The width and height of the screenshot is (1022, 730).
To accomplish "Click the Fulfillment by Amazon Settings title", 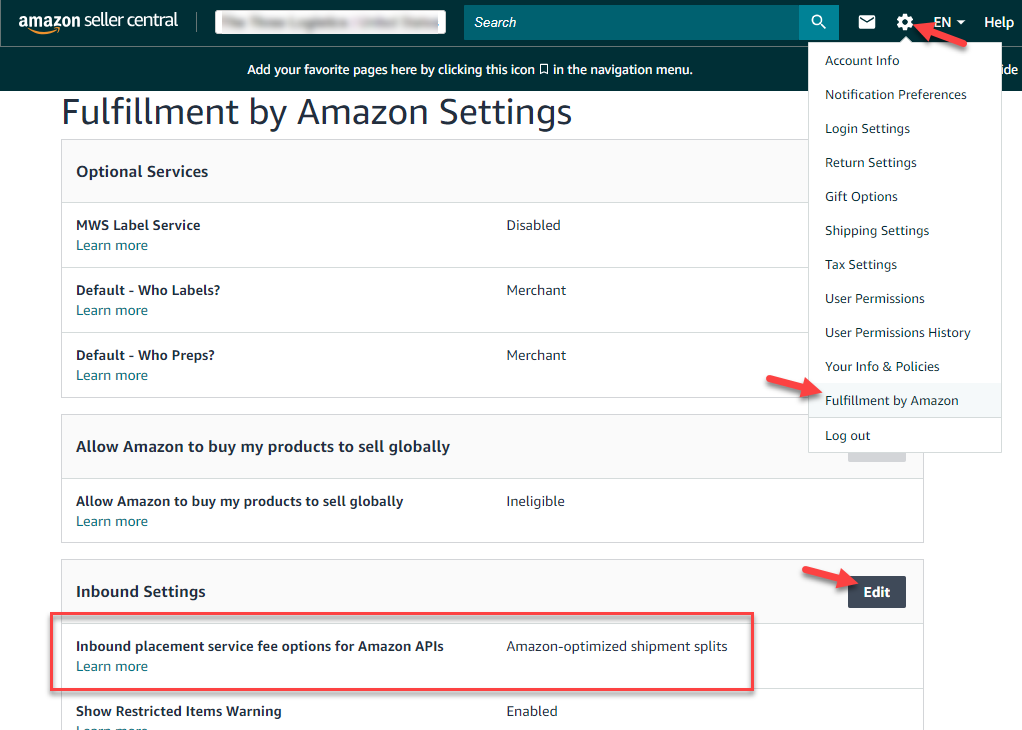I will [x=317, y=112].
